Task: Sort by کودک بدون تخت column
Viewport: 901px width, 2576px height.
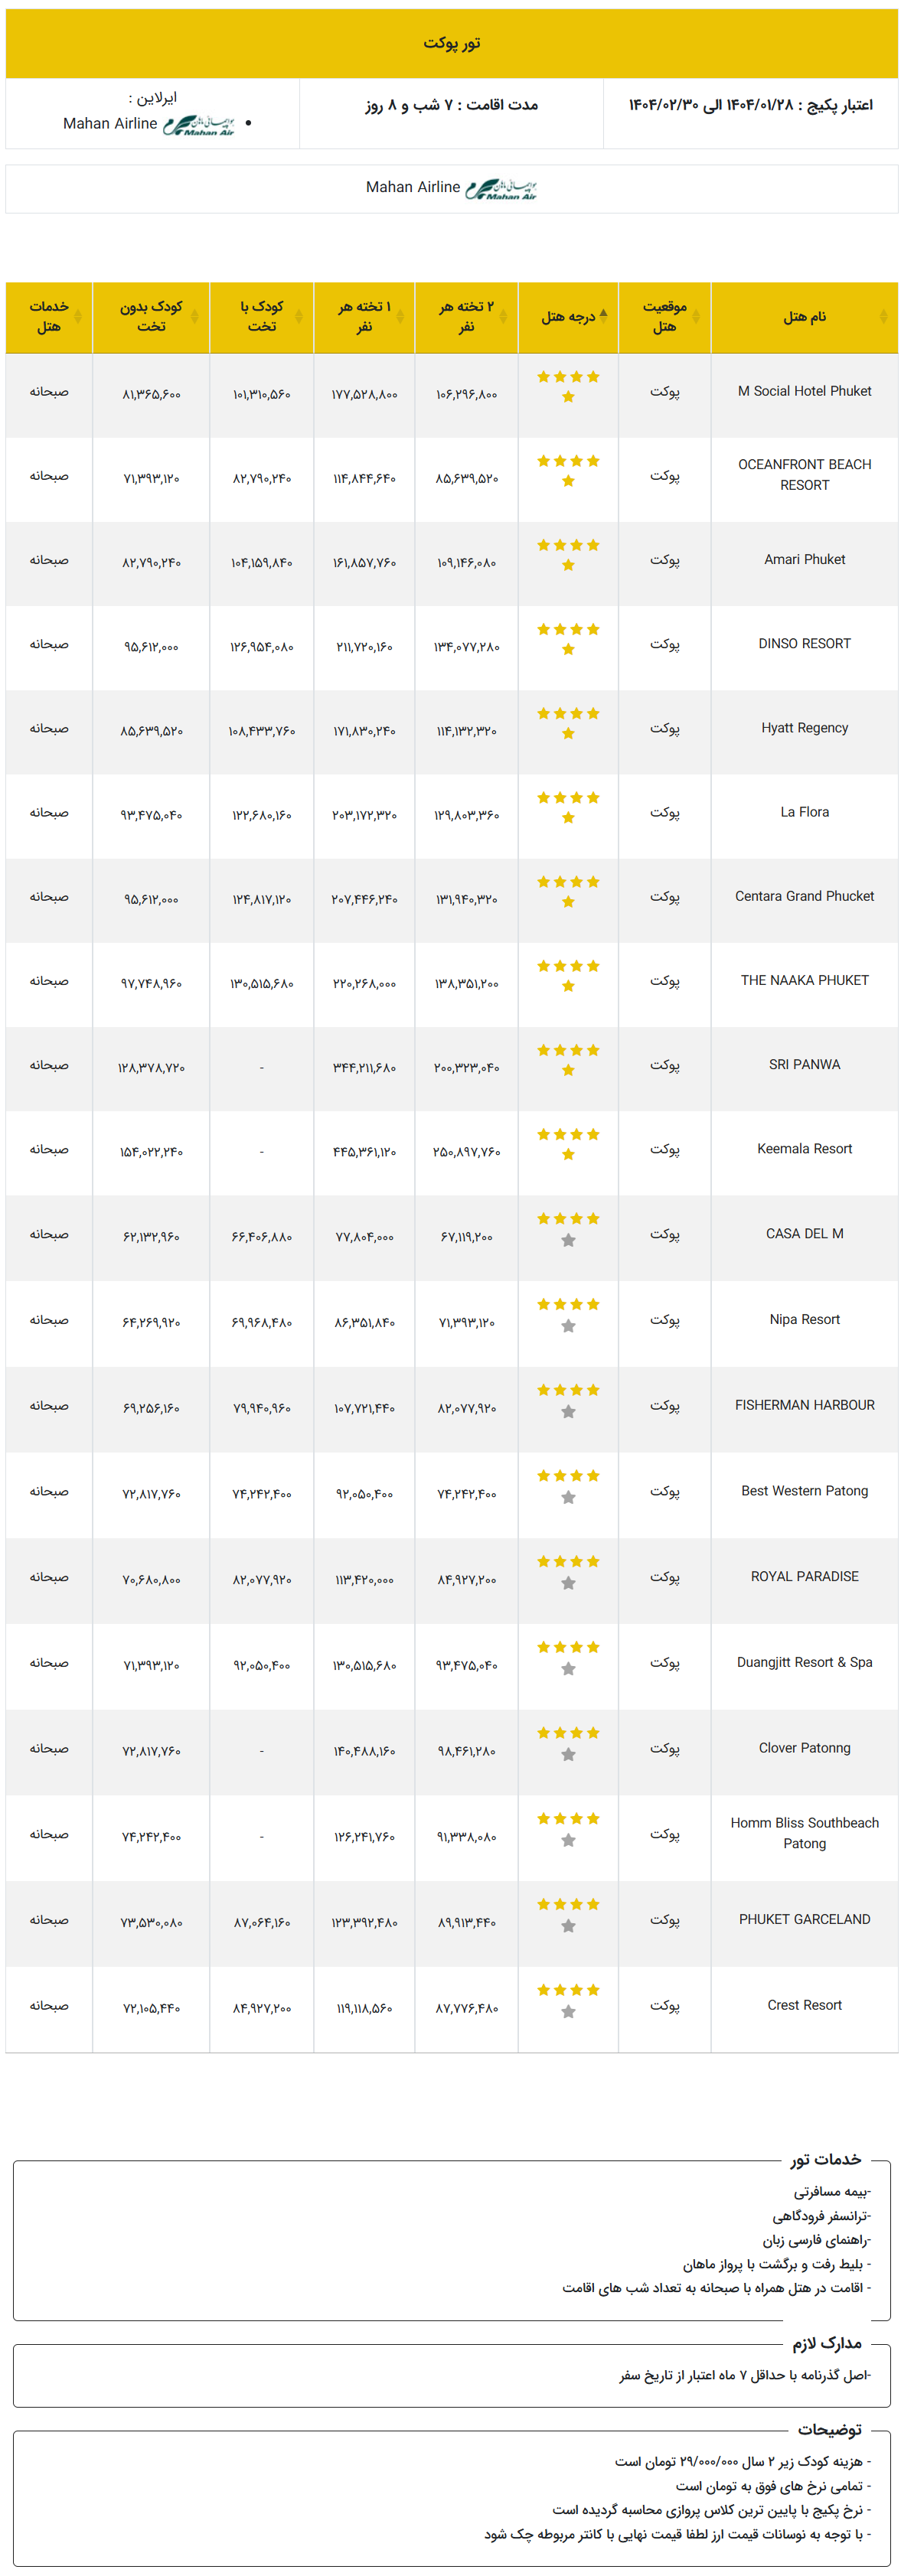Action: tap(151, 317)
